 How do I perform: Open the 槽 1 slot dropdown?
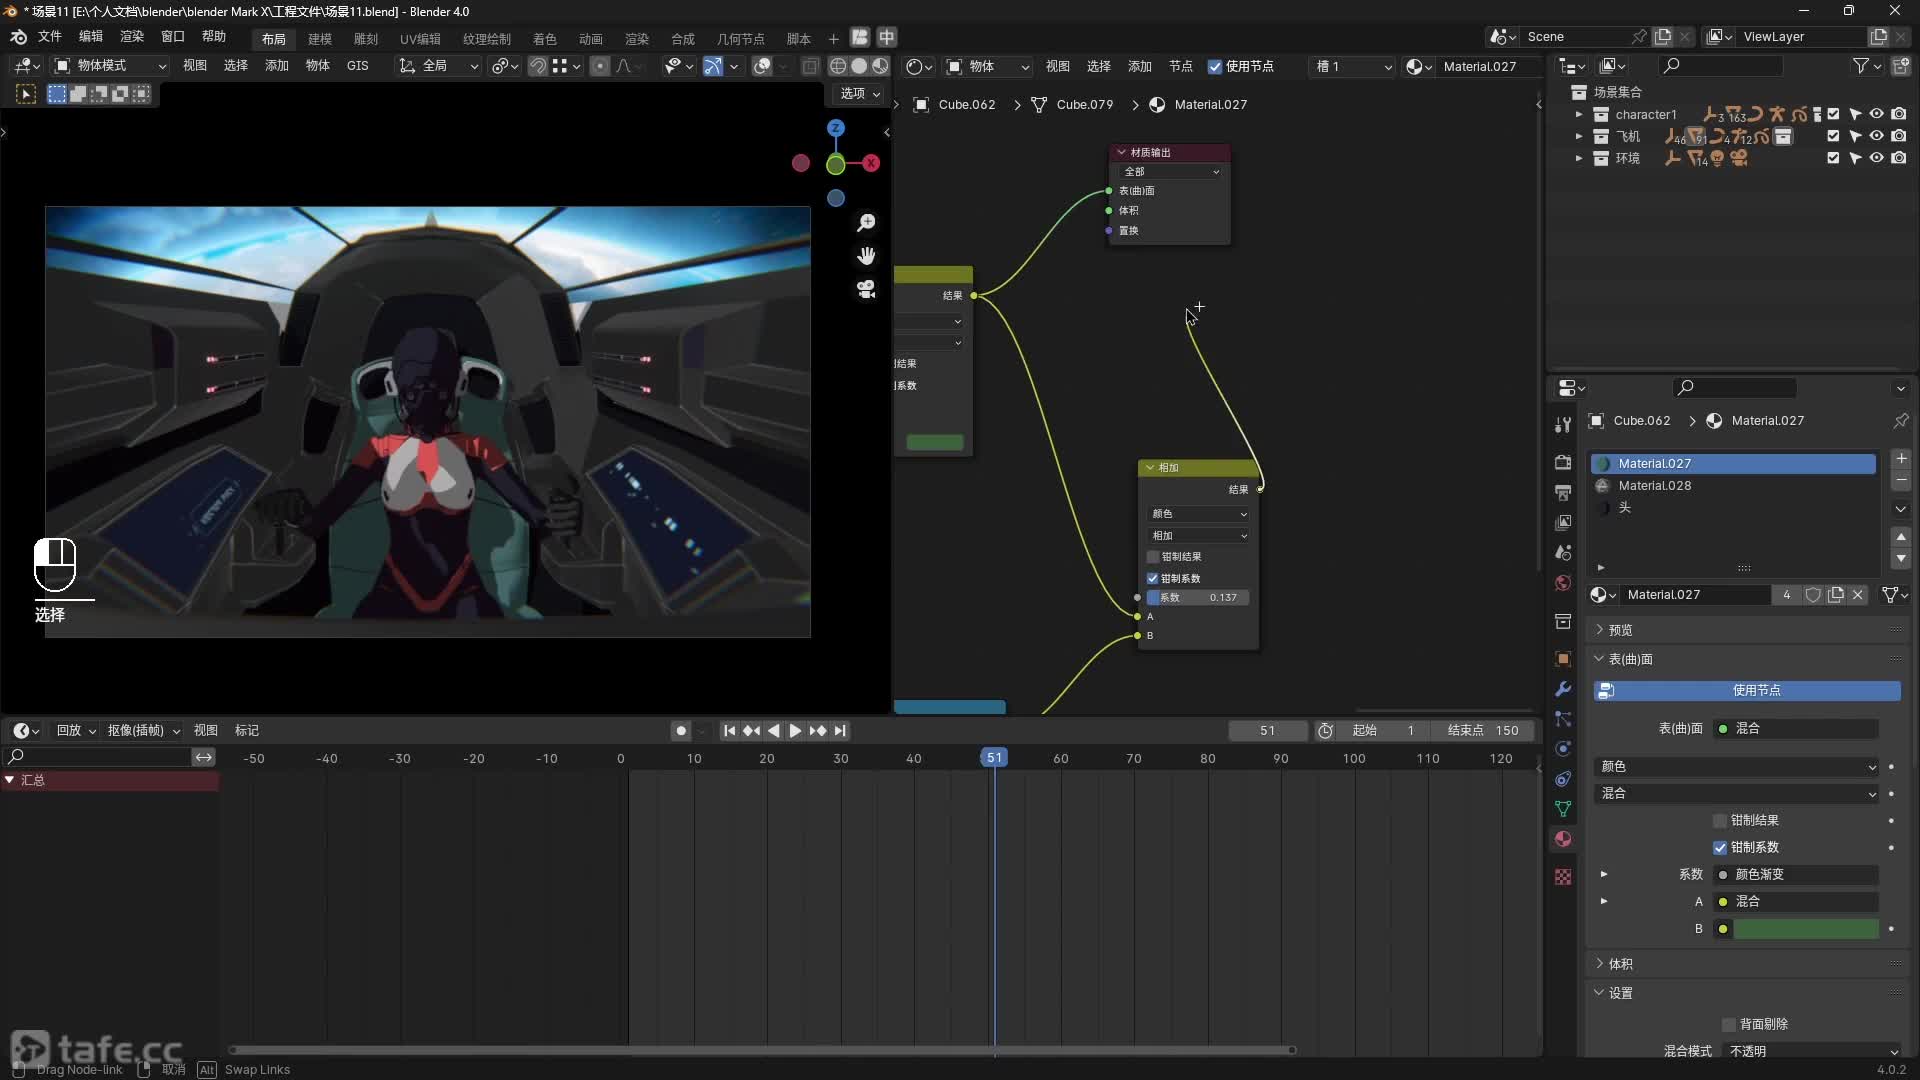pos(1353,67)
